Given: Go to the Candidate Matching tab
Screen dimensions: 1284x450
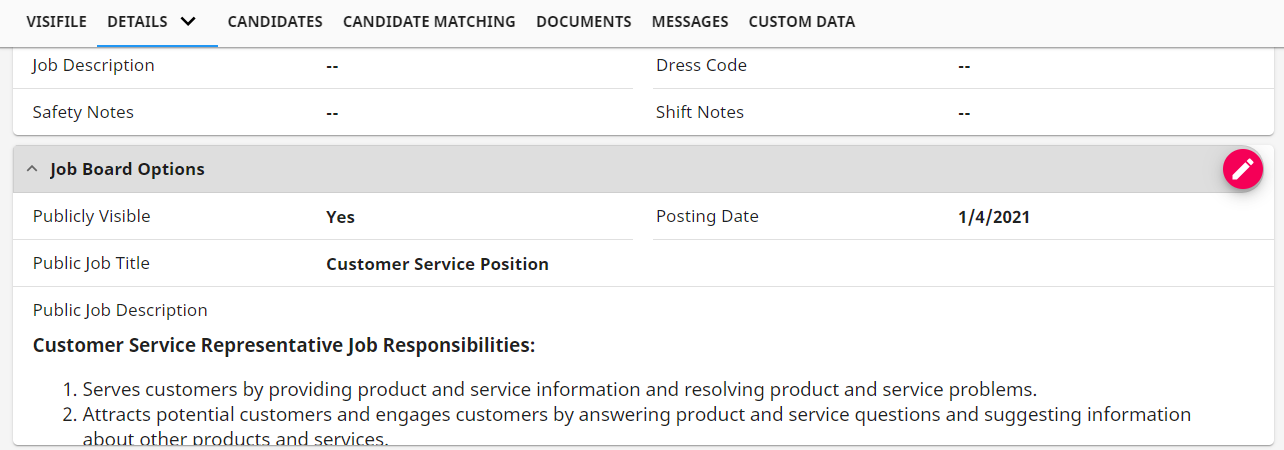Looking at the screenshot, I should point(429,21).
